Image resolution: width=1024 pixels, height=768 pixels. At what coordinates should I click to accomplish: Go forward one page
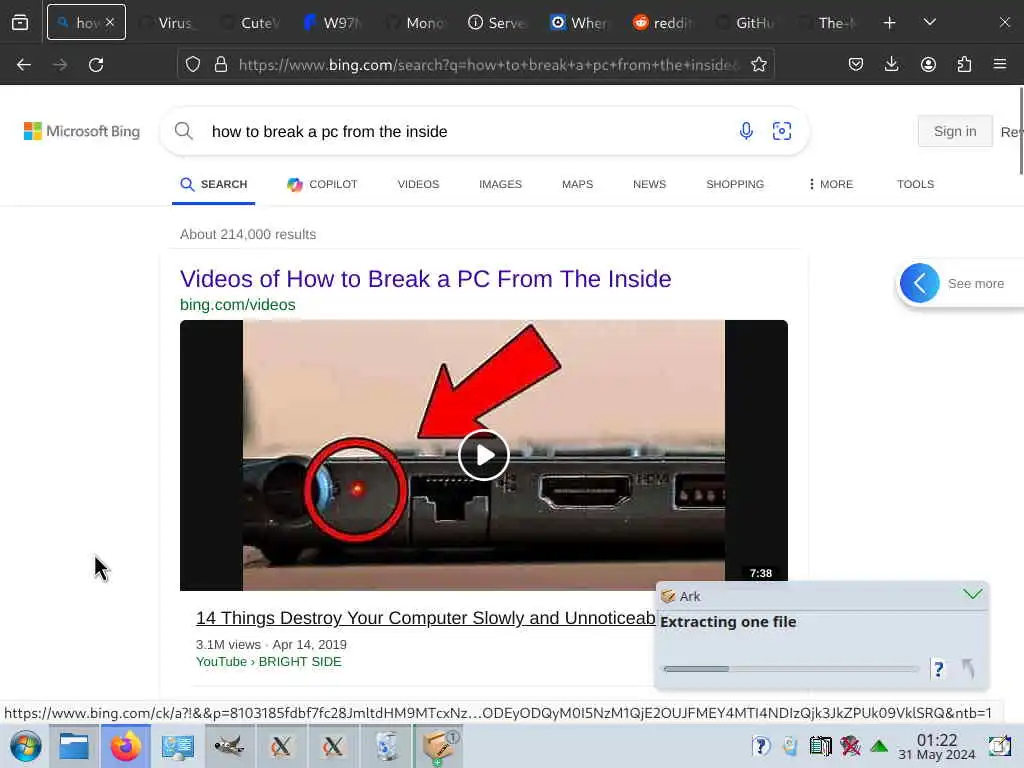point(59,65)
